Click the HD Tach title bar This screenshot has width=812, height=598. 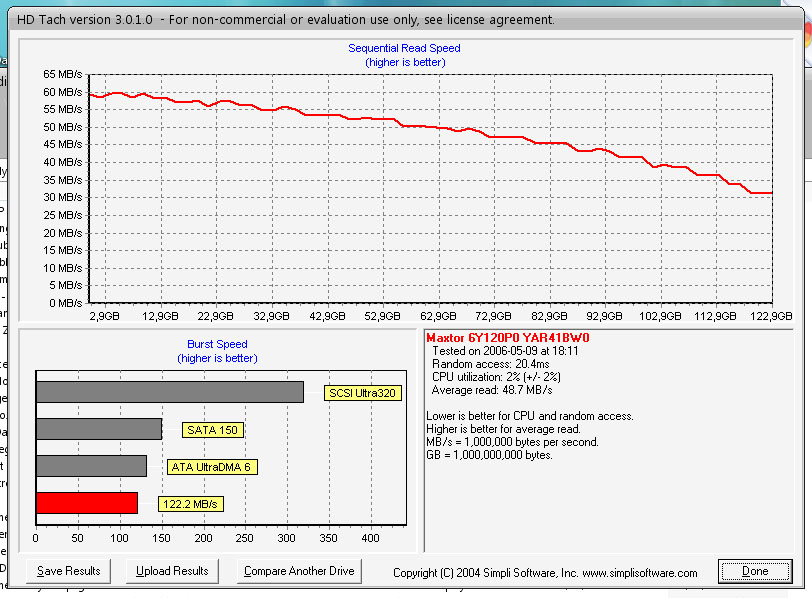pyautogui.click(x=405, y=20)
